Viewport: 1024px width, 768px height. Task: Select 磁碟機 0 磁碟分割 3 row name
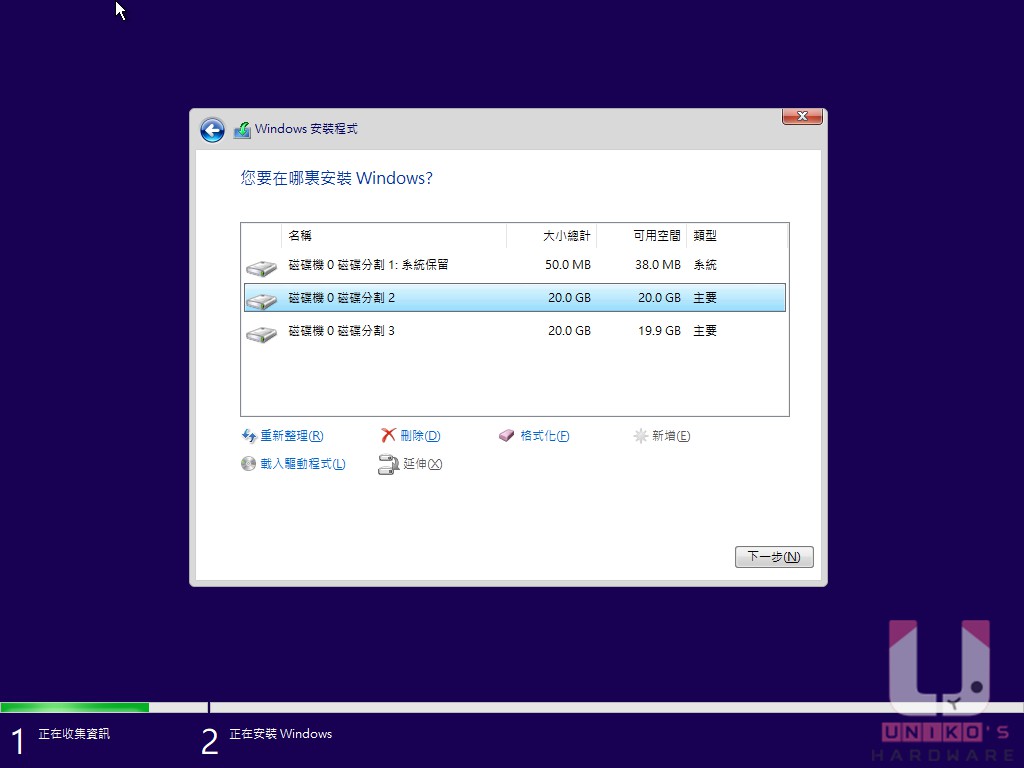point(342,331)
